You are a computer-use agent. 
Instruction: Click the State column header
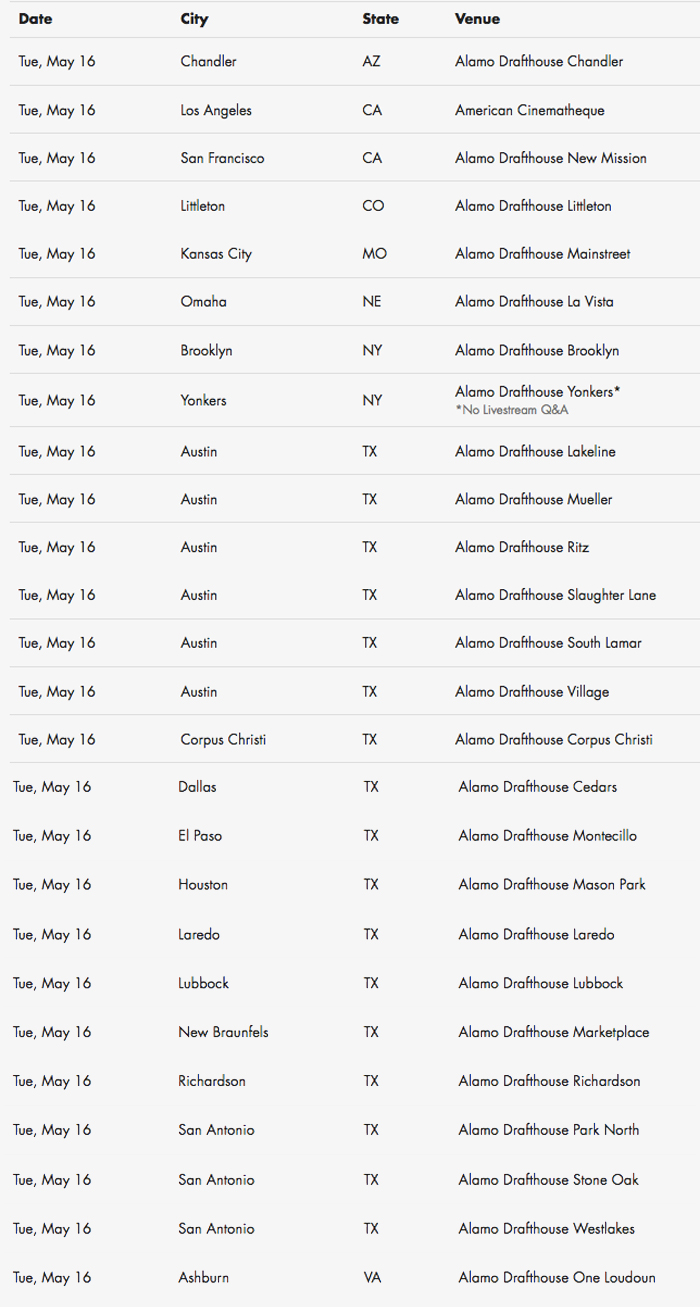click(x=378, y=19)
